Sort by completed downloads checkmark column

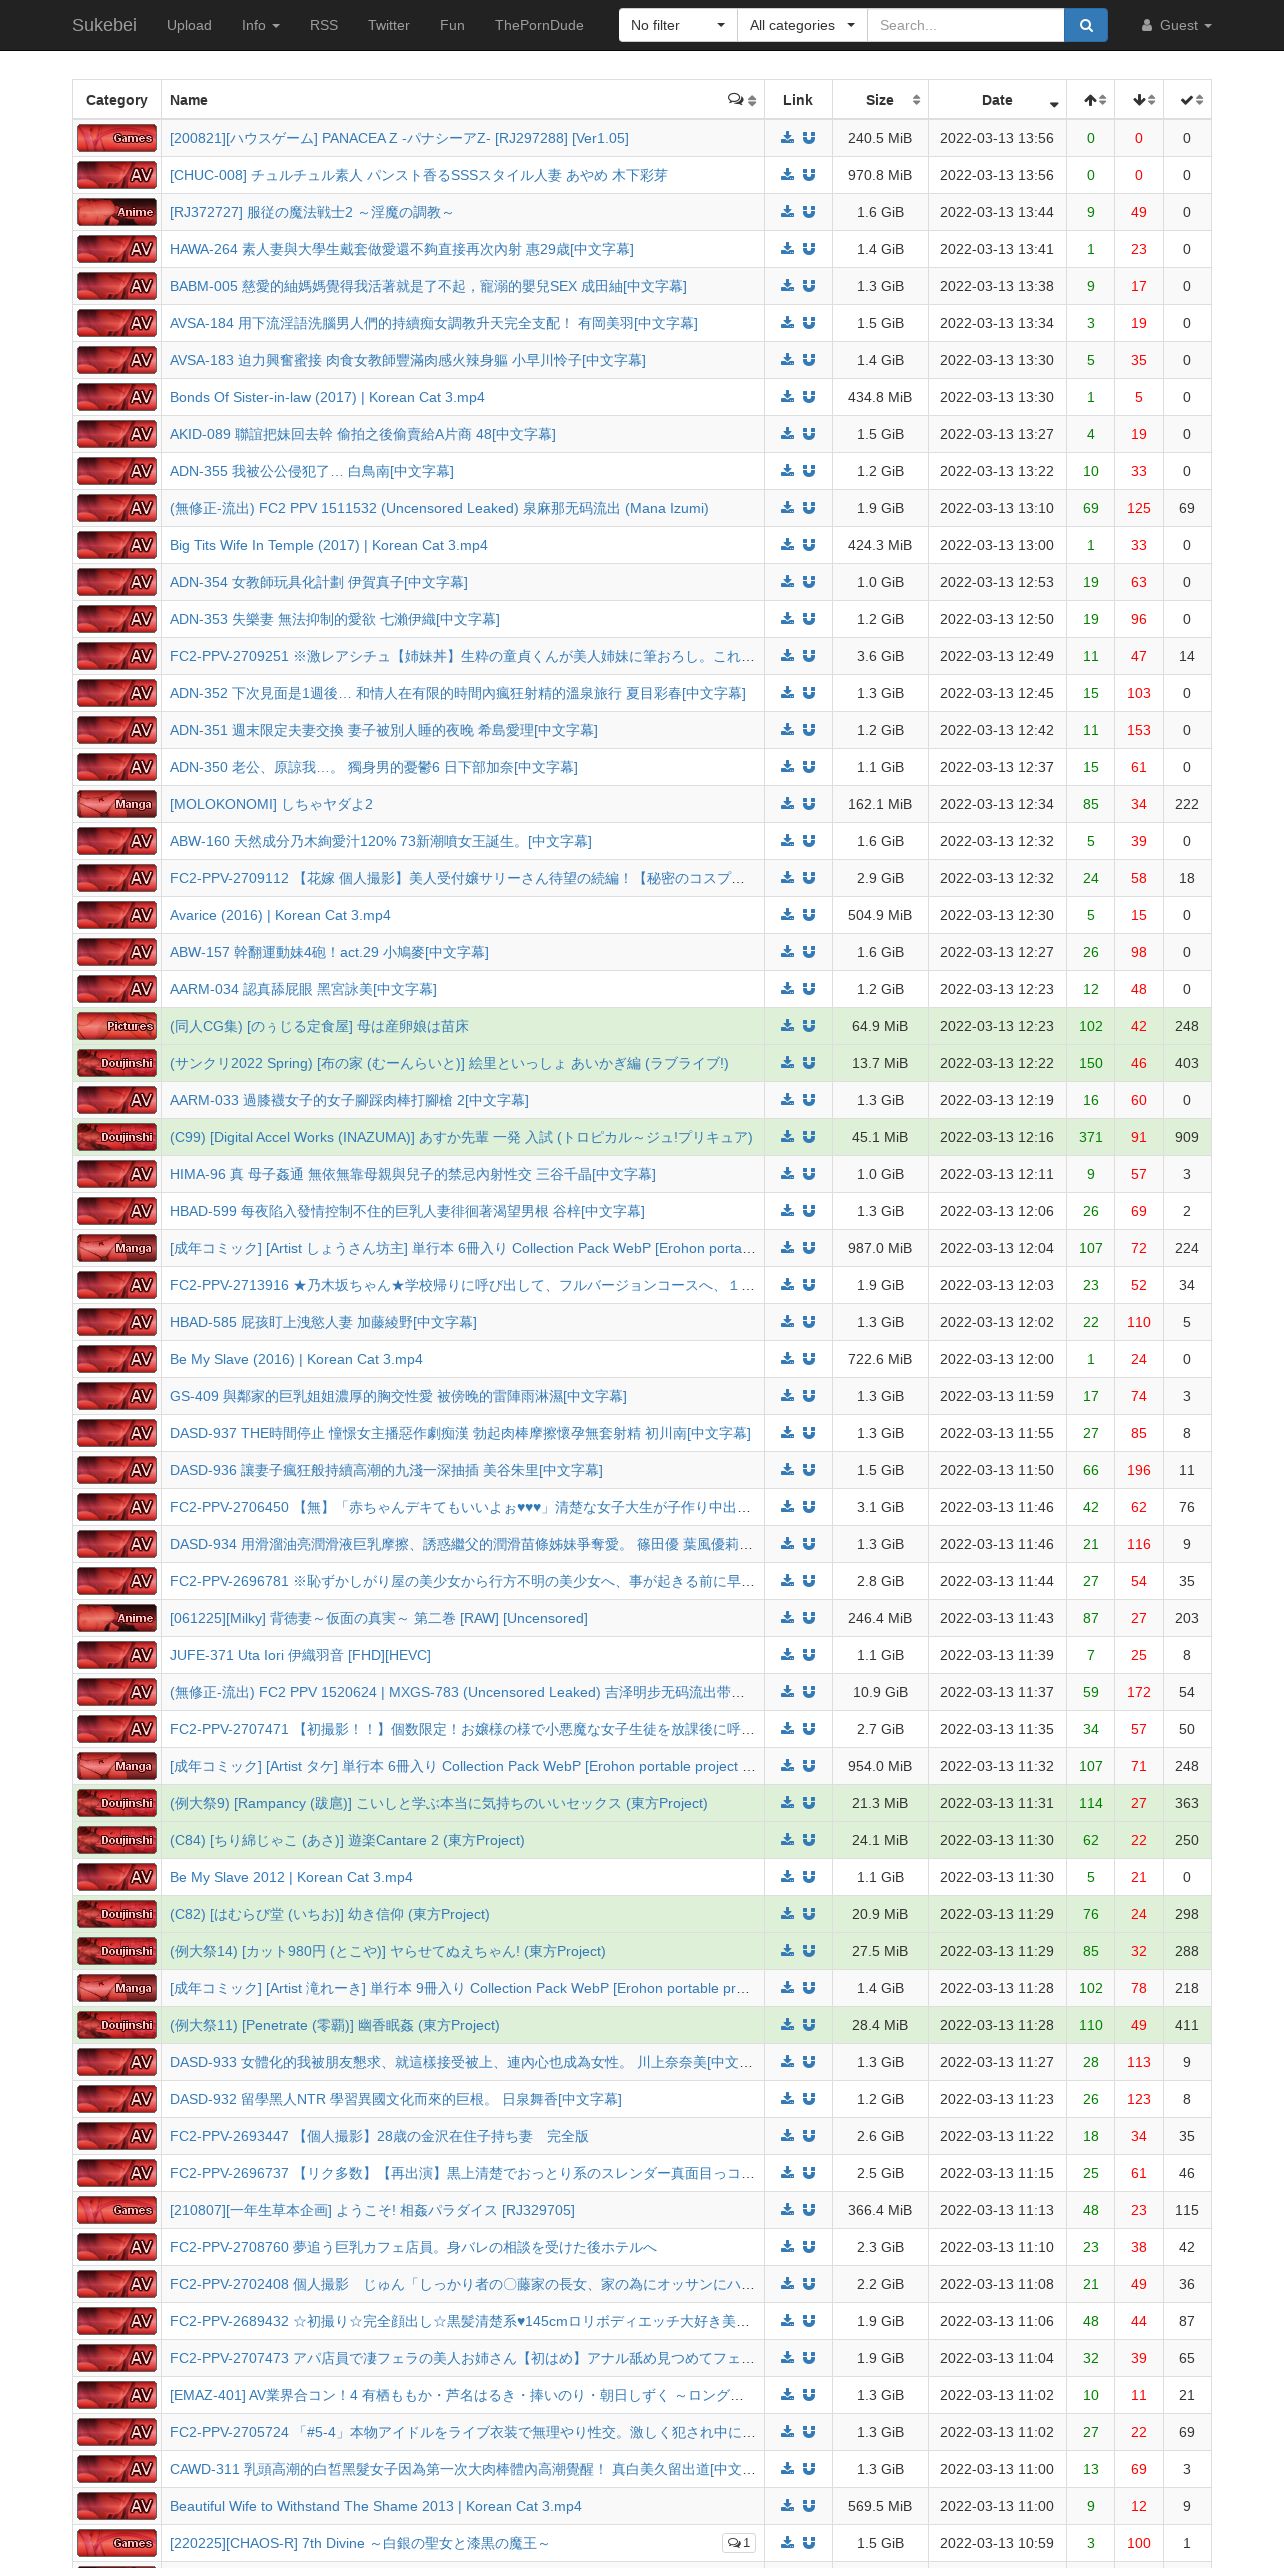[1187, 100]
